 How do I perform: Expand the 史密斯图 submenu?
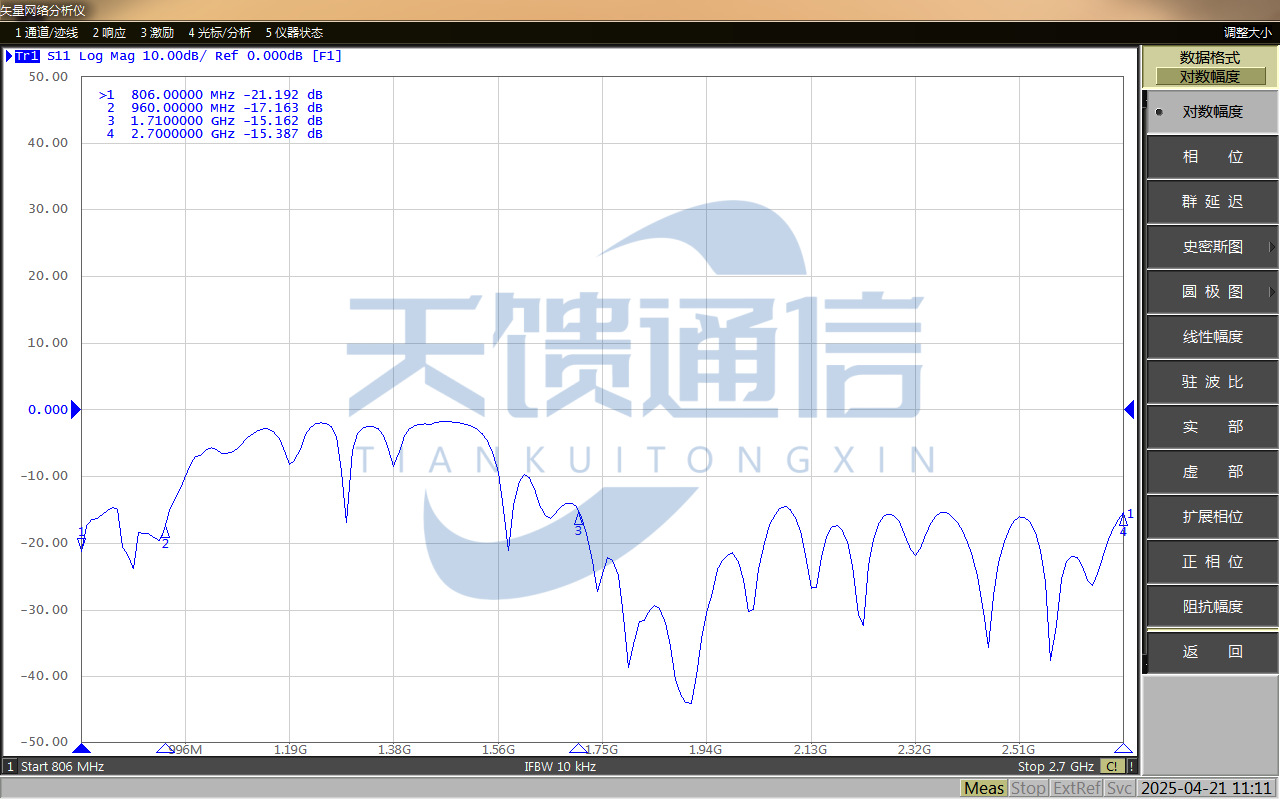(x=1211, y=247)
